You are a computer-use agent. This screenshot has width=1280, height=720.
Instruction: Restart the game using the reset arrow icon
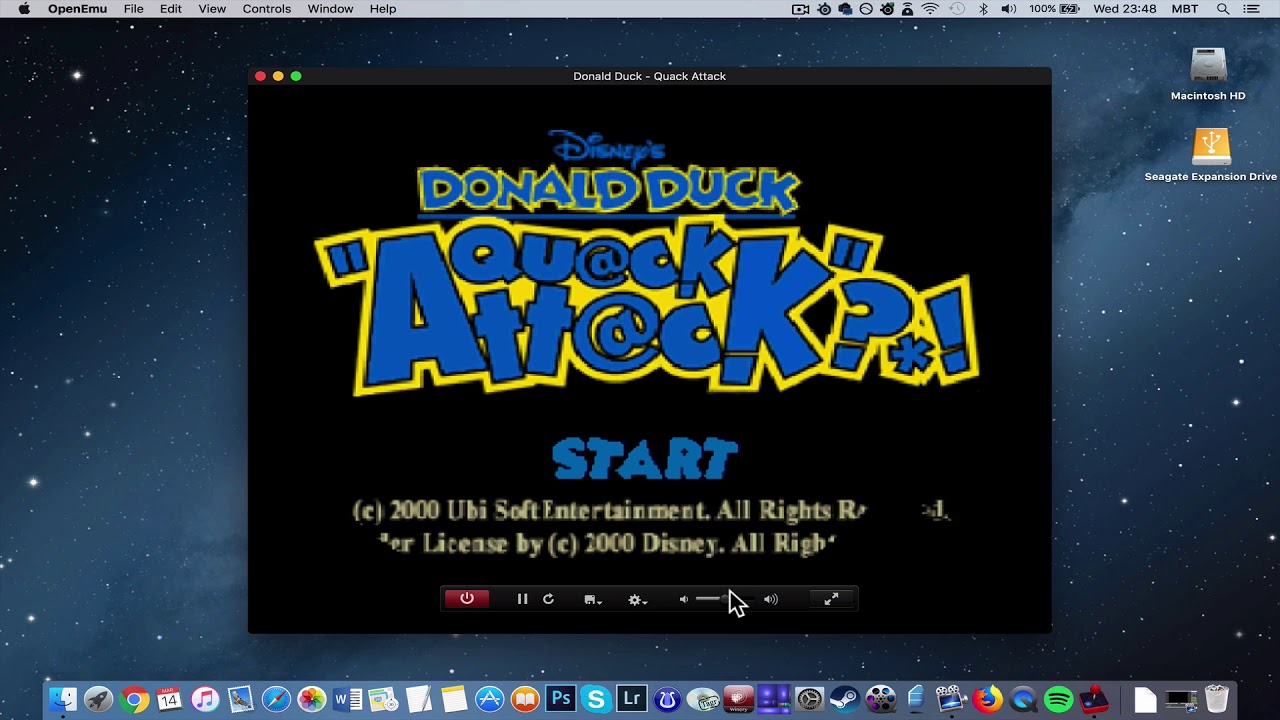[x=548, y=599]
